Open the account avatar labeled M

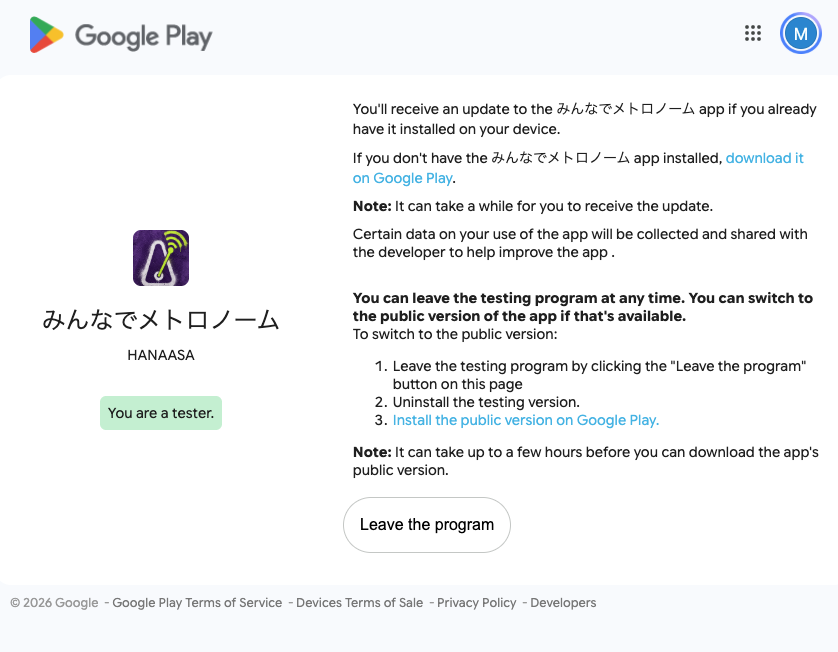pos(800,34)
